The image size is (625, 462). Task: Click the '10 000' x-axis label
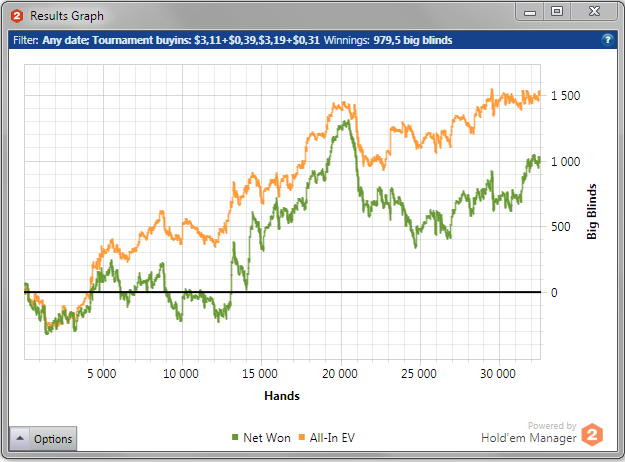click(181, 374)
